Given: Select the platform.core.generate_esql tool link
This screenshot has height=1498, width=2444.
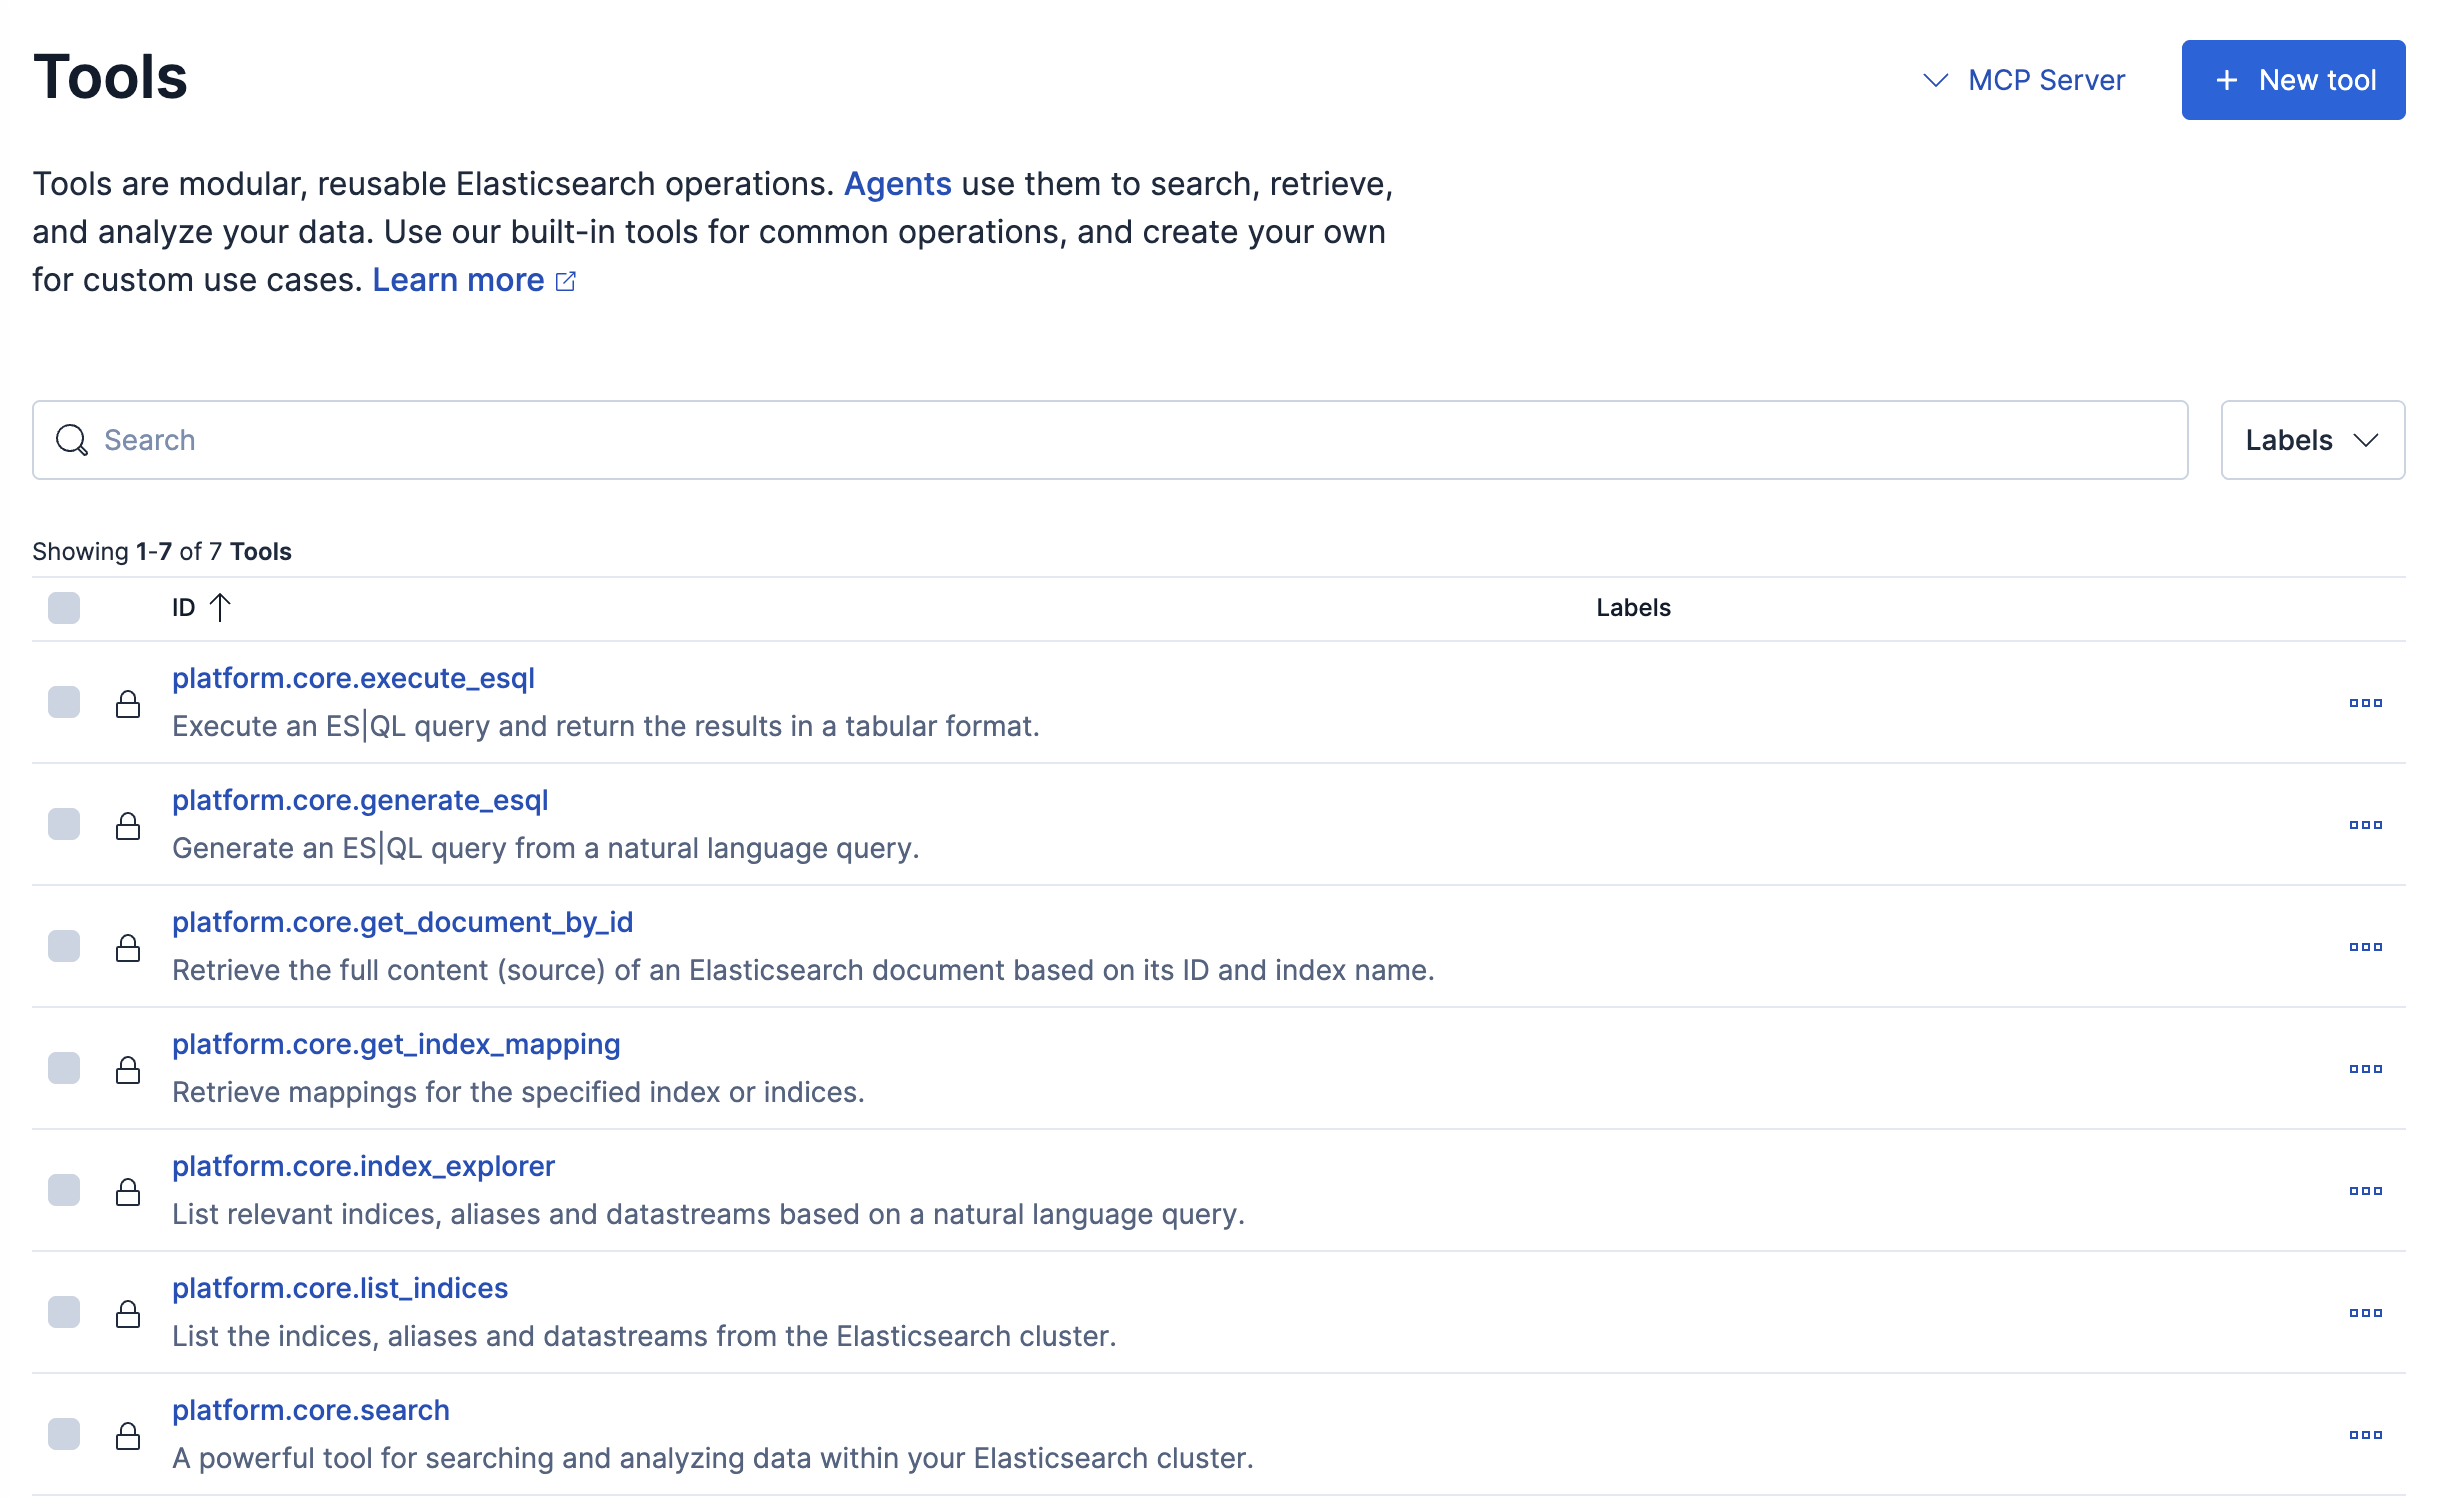Looking at the screenshot, I should coord(360,800).
